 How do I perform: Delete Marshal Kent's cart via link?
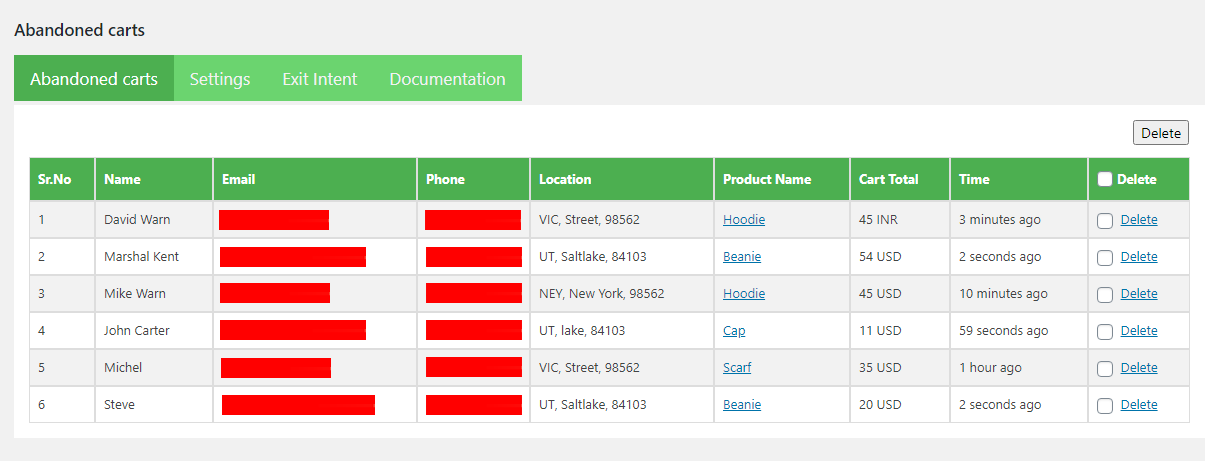(1139, 256)
